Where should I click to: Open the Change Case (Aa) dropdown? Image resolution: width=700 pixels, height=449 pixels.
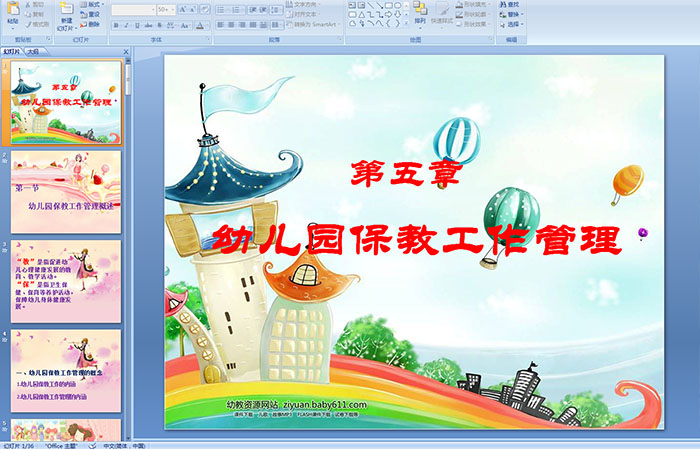[x=185, y=25]
